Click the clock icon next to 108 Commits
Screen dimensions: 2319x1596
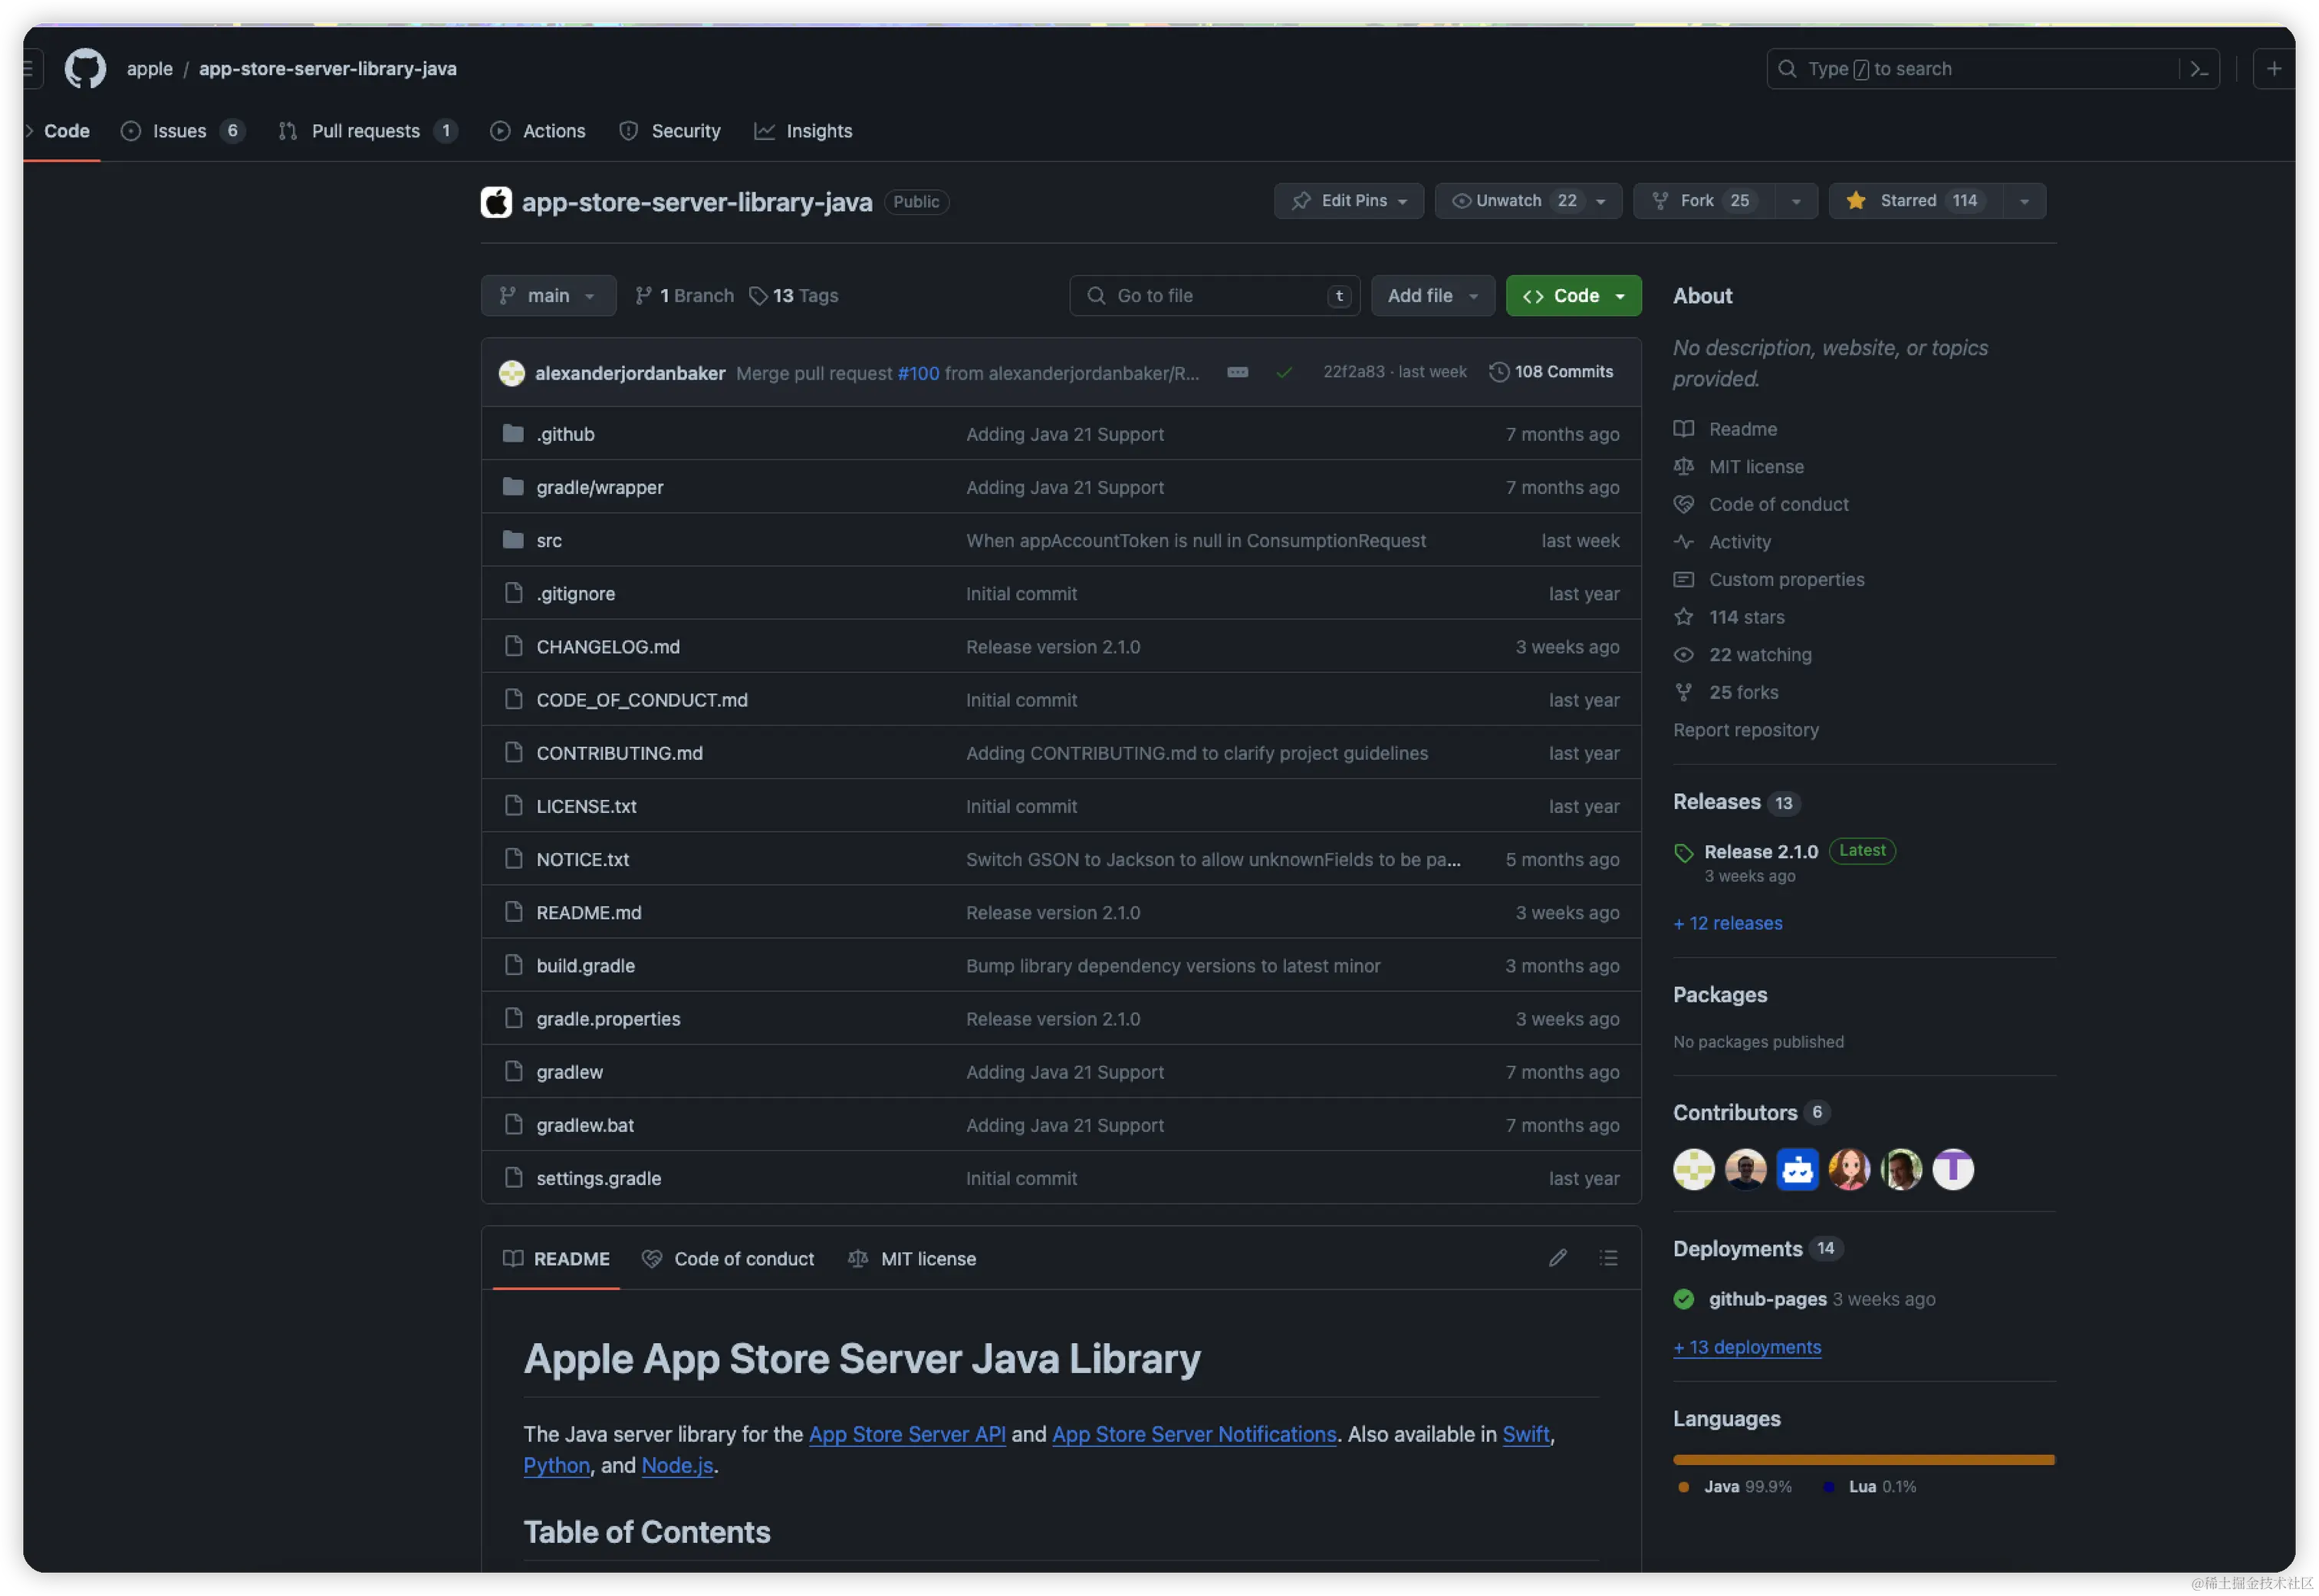pyautogui.click(x=1498, y=372)
